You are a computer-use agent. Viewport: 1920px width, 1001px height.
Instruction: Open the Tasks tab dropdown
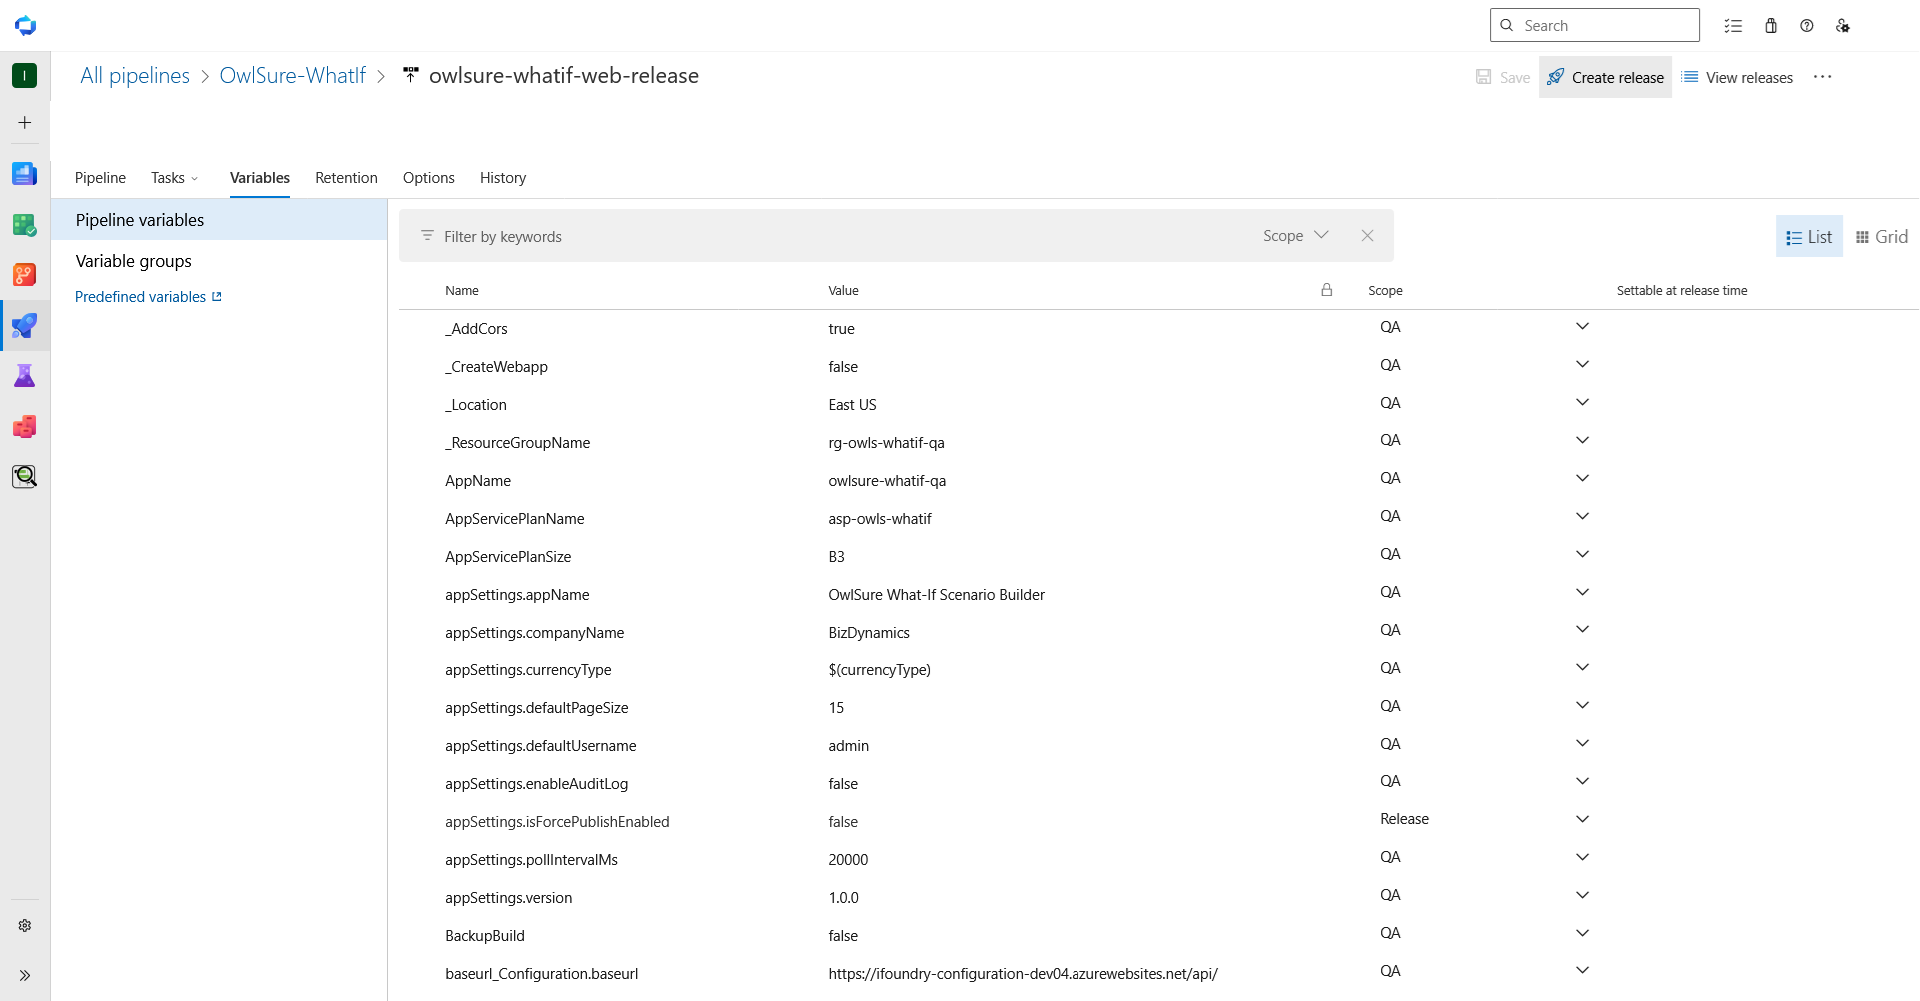pos(175,178)
